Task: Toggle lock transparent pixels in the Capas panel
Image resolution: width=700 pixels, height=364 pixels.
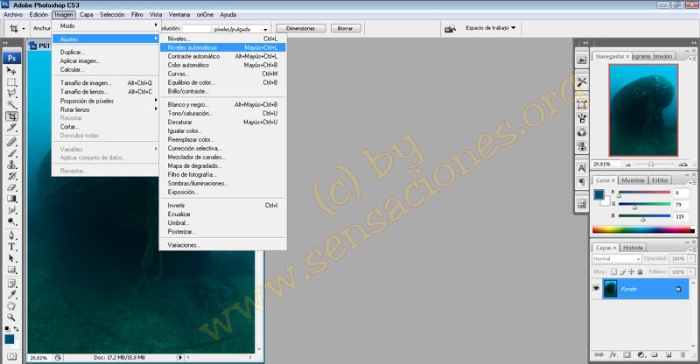Action: coord(614,272)
